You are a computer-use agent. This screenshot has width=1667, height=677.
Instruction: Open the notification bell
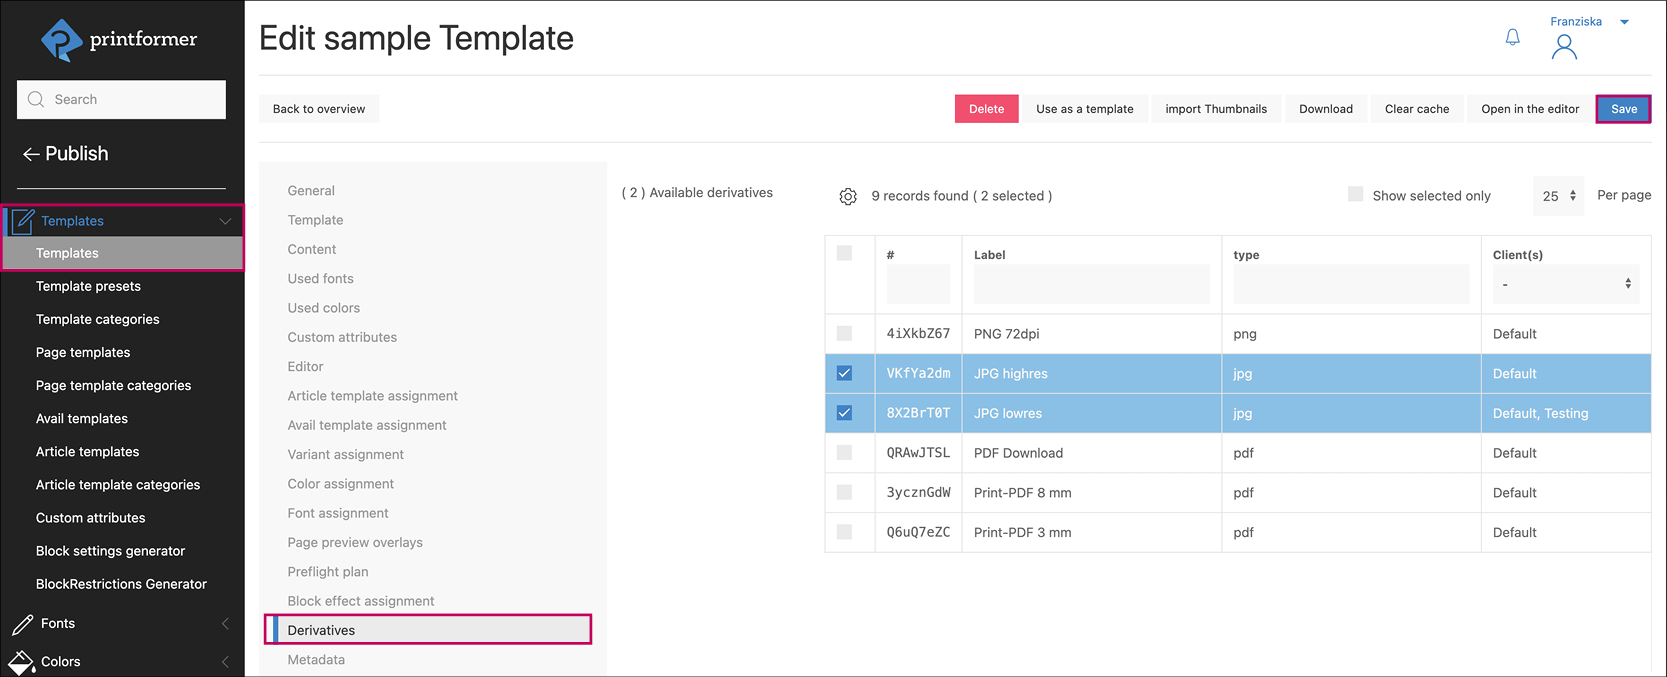click(1512, 36)
